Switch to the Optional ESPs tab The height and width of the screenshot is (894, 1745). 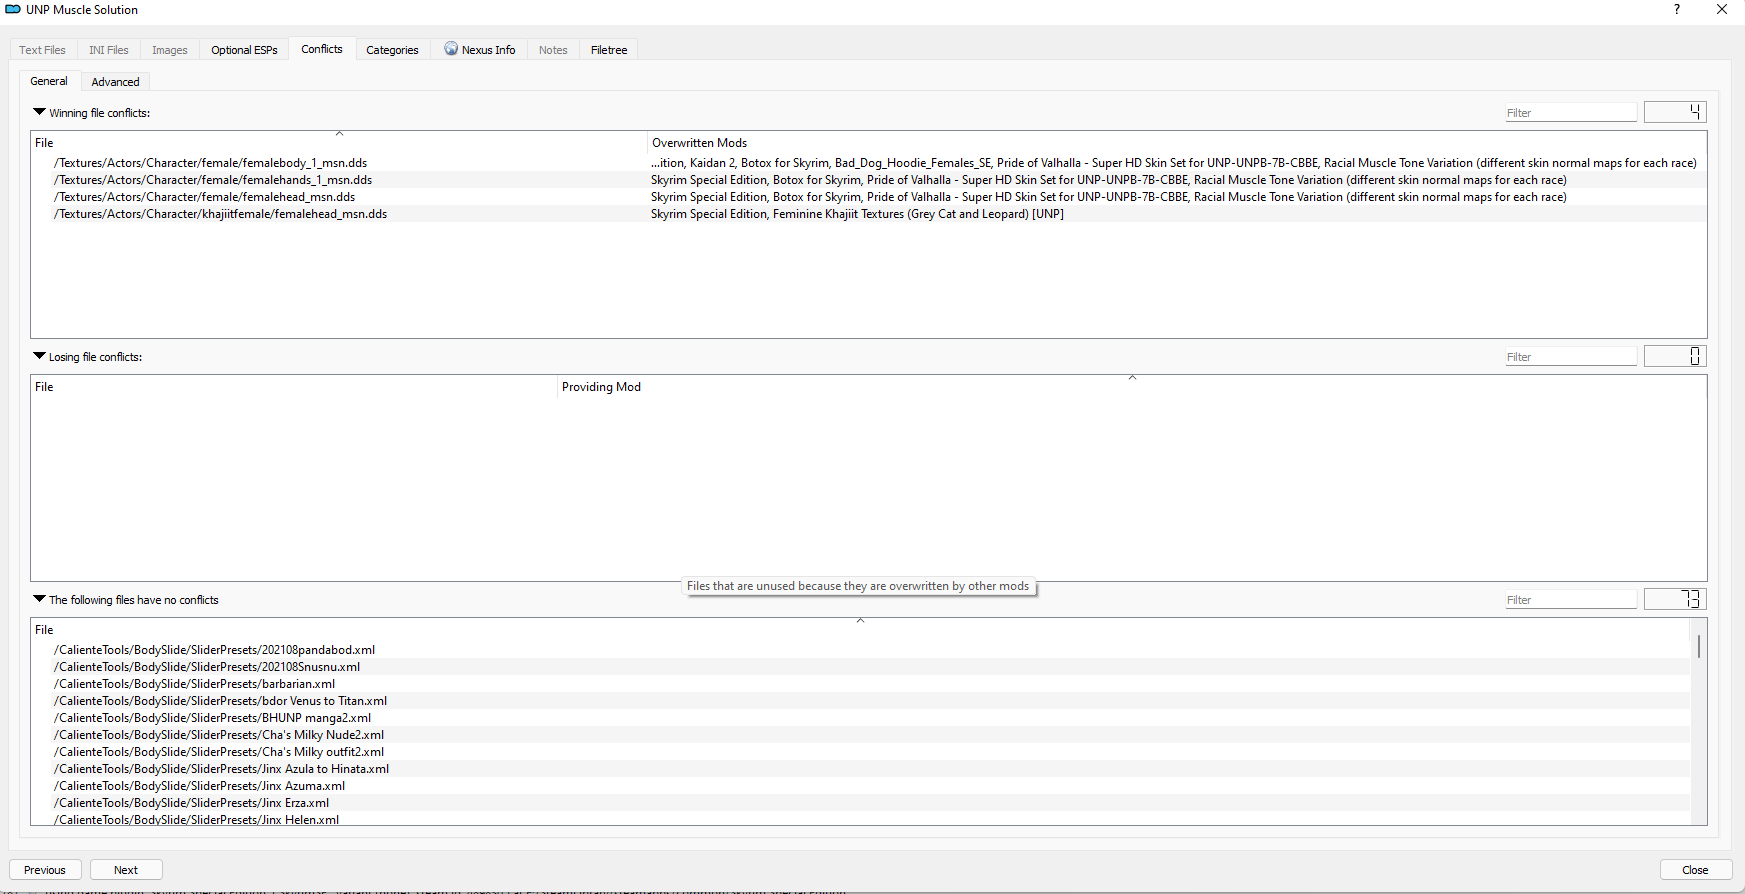(244, 50)
